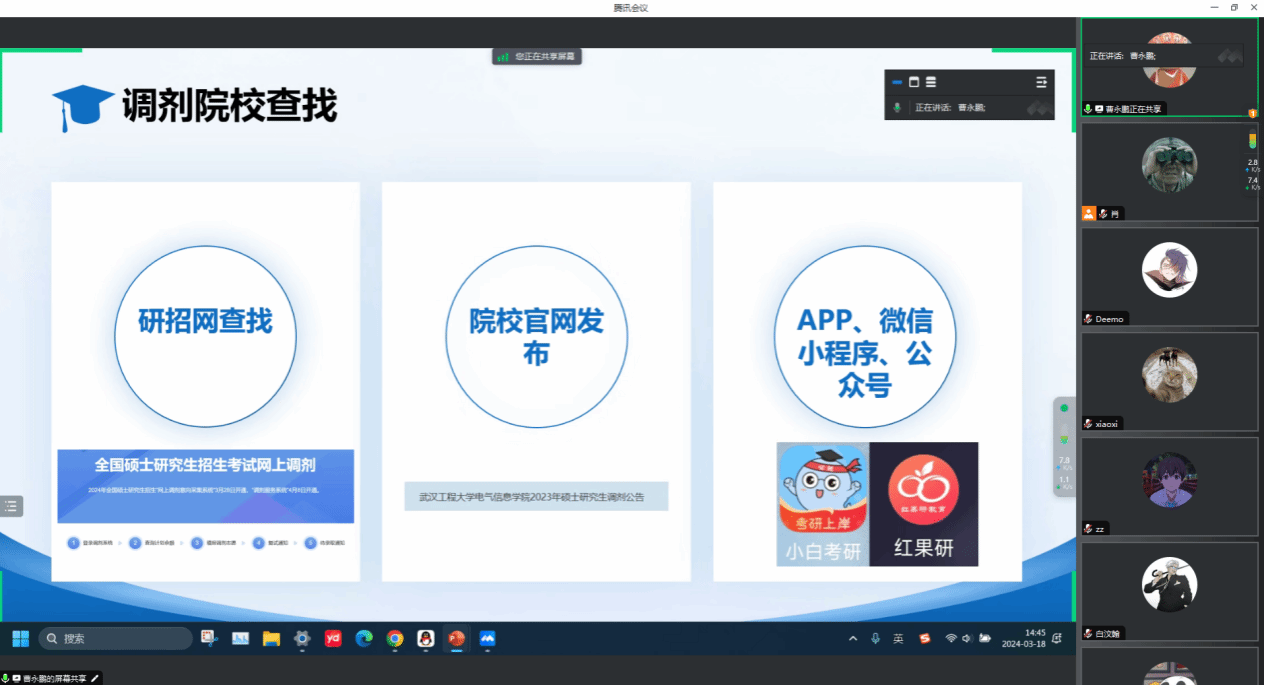The width and height of the screenshot is (1264, 685).
Task: Open QQ penguin icon in taskbar
Action: coord(425,638)
